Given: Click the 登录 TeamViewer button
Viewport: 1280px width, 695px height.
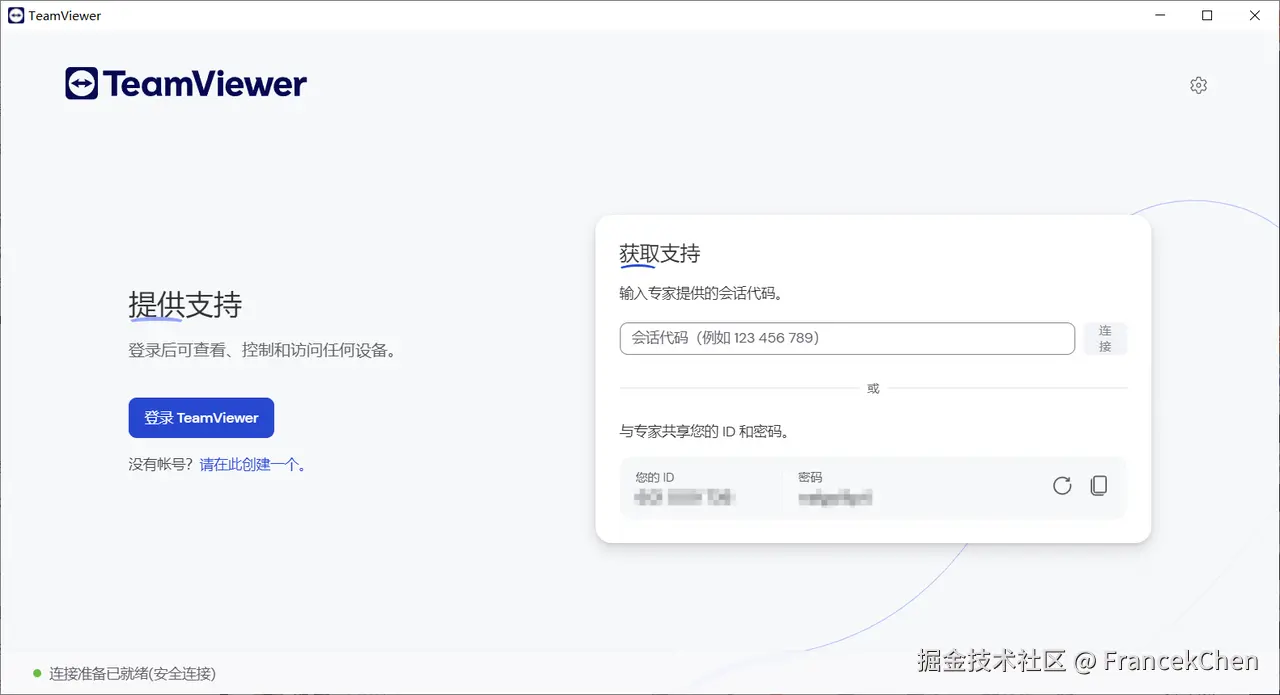Looking at the screenshot, I should (x=201, y=418).
